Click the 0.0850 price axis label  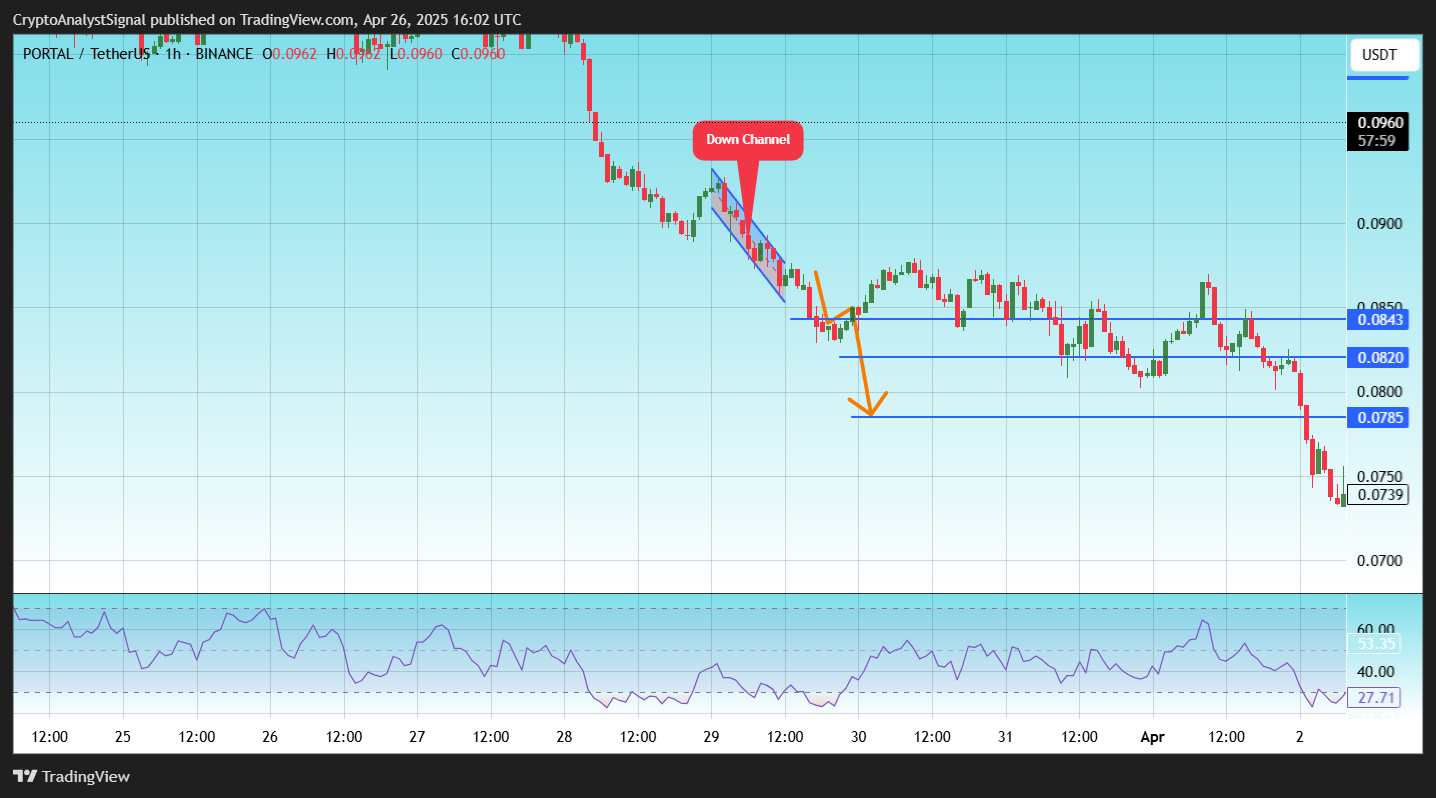tap(1380, 306)
